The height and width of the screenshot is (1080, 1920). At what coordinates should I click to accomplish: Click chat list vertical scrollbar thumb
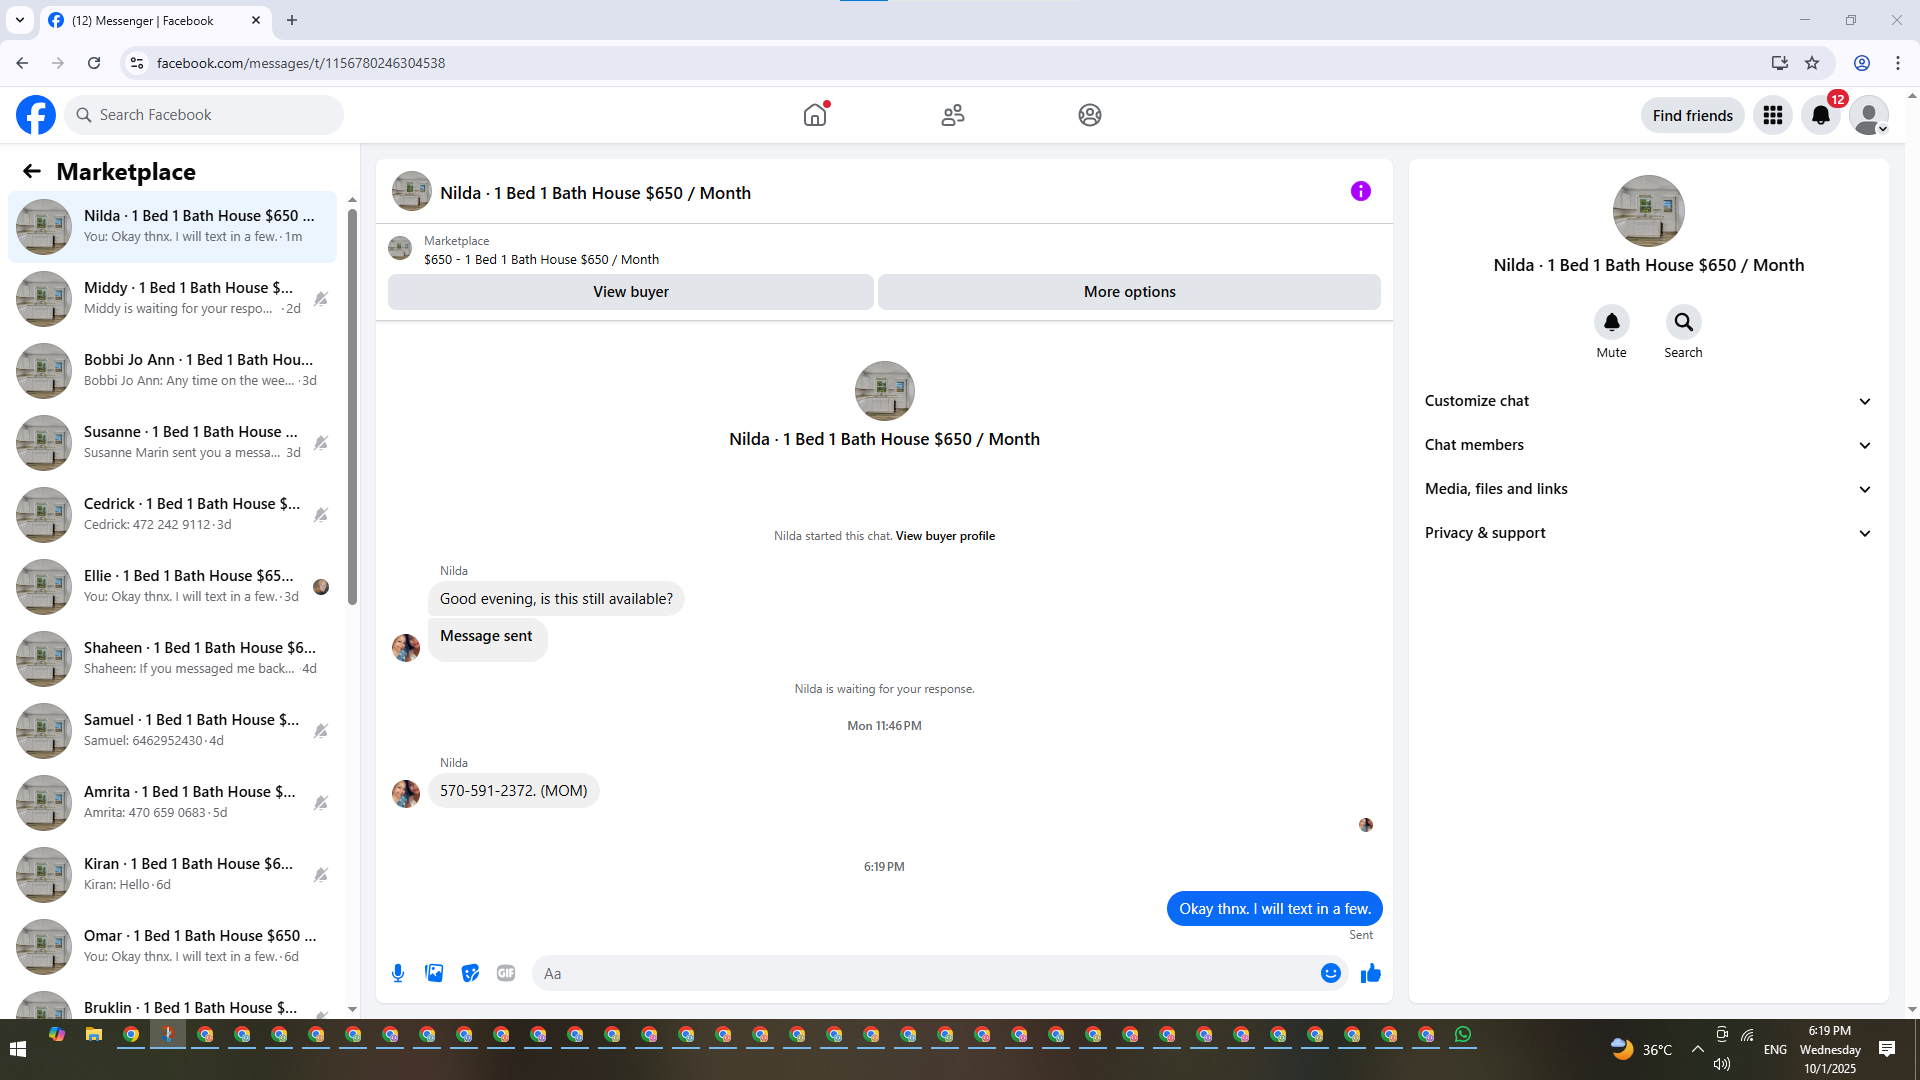click(x=352, y=405)
